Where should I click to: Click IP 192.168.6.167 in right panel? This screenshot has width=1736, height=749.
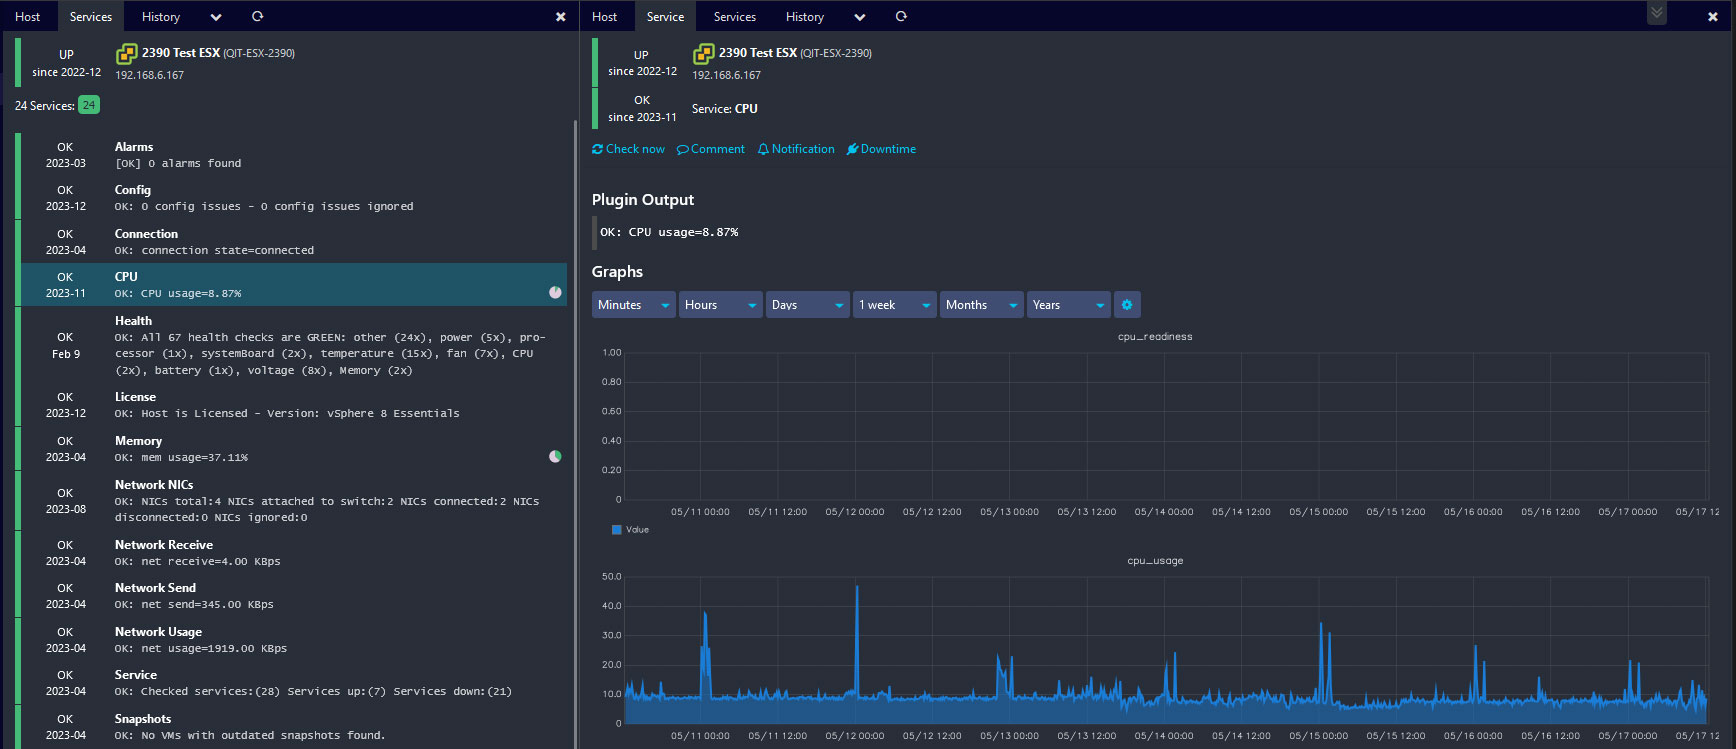pos(727,75)
